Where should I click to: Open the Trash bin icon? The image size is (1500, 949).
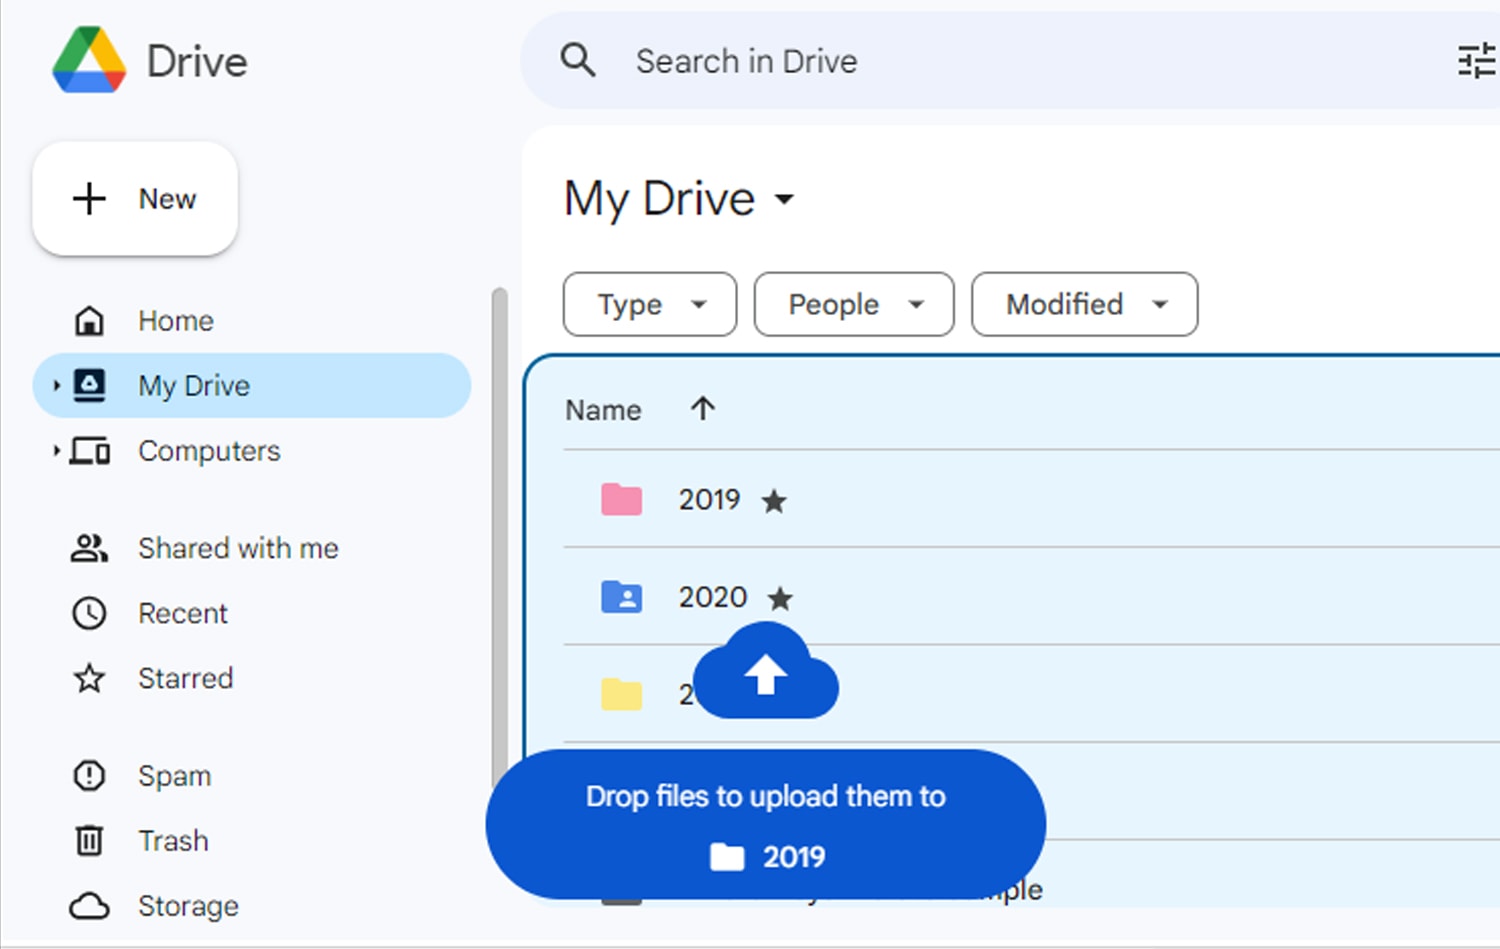click(x=89, y=840)
